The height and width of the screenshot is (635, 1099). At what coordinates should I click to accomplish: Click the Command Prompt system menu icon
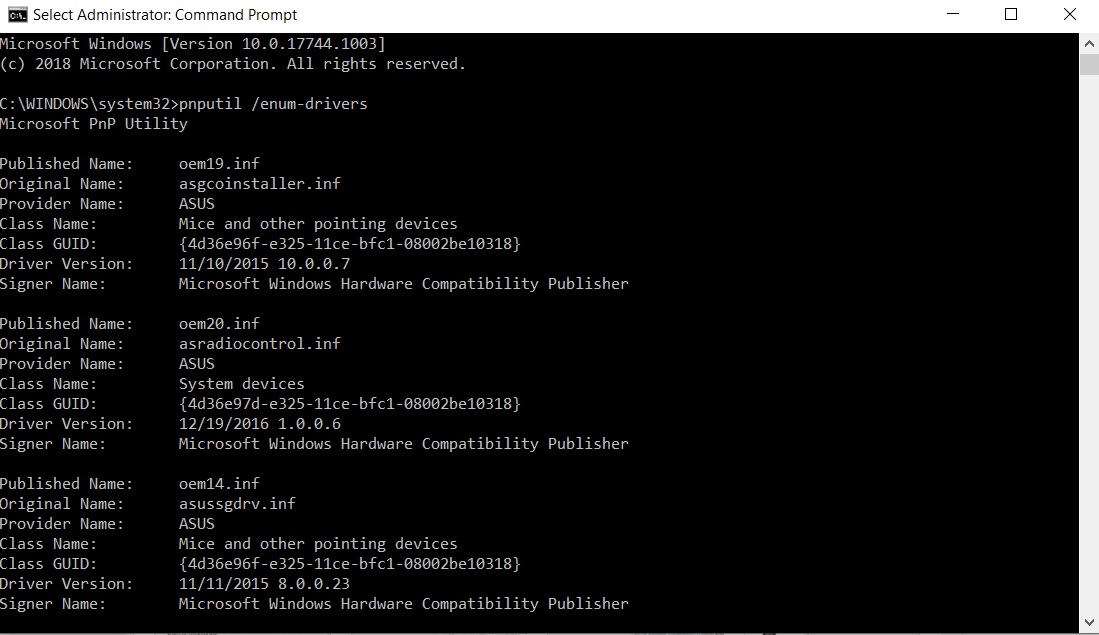[x=18, y=15]
